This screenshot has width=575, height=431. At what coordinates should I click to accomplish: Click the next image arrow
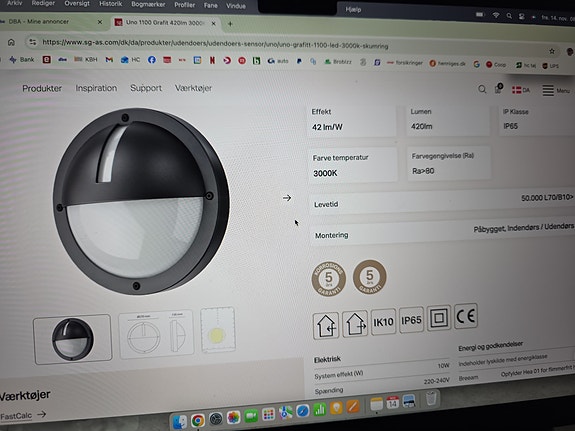coord(287,198)
